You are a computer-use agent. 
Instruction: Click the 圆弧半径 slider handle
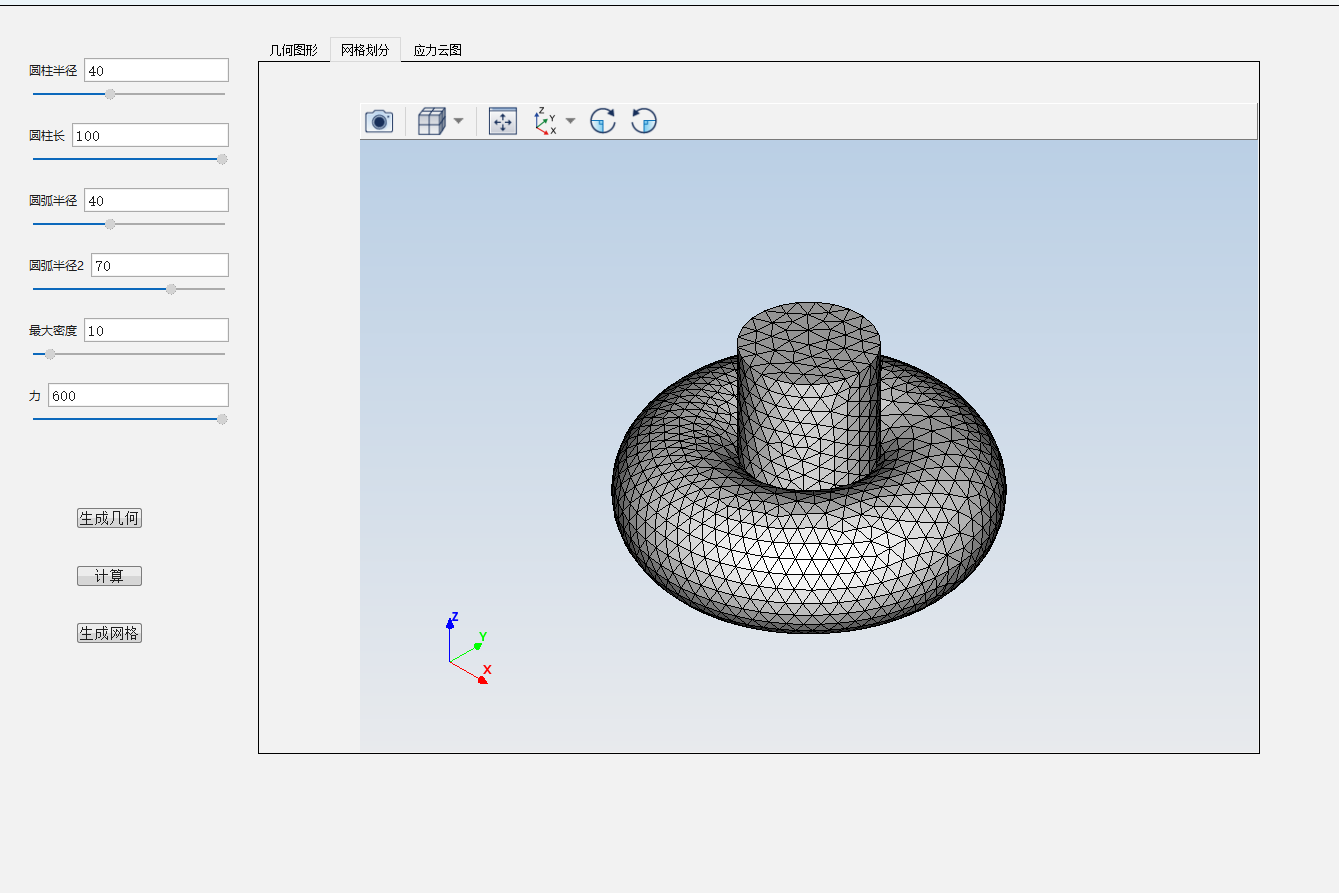point(110,224)
